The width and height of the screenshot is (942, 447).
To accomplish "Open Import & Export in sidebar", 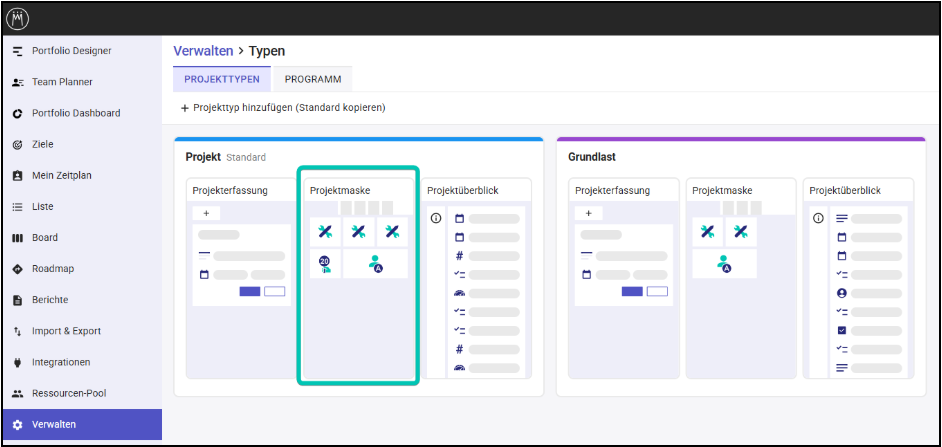I will click(x=66, y=331).
